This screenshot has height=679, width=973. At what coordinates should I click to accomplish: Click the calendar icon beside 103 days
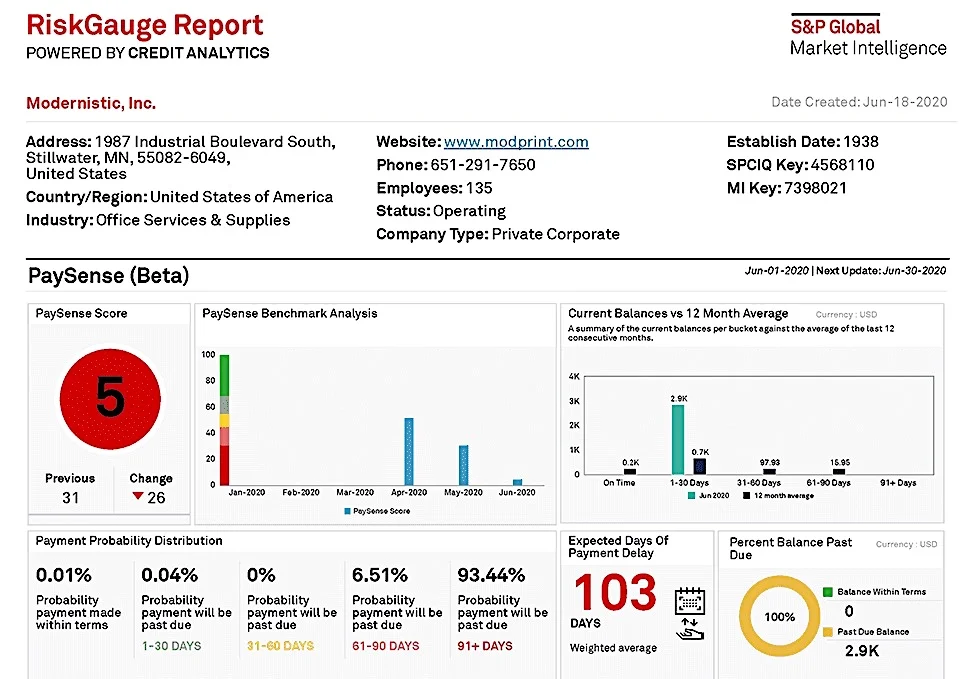pos(689,601)
